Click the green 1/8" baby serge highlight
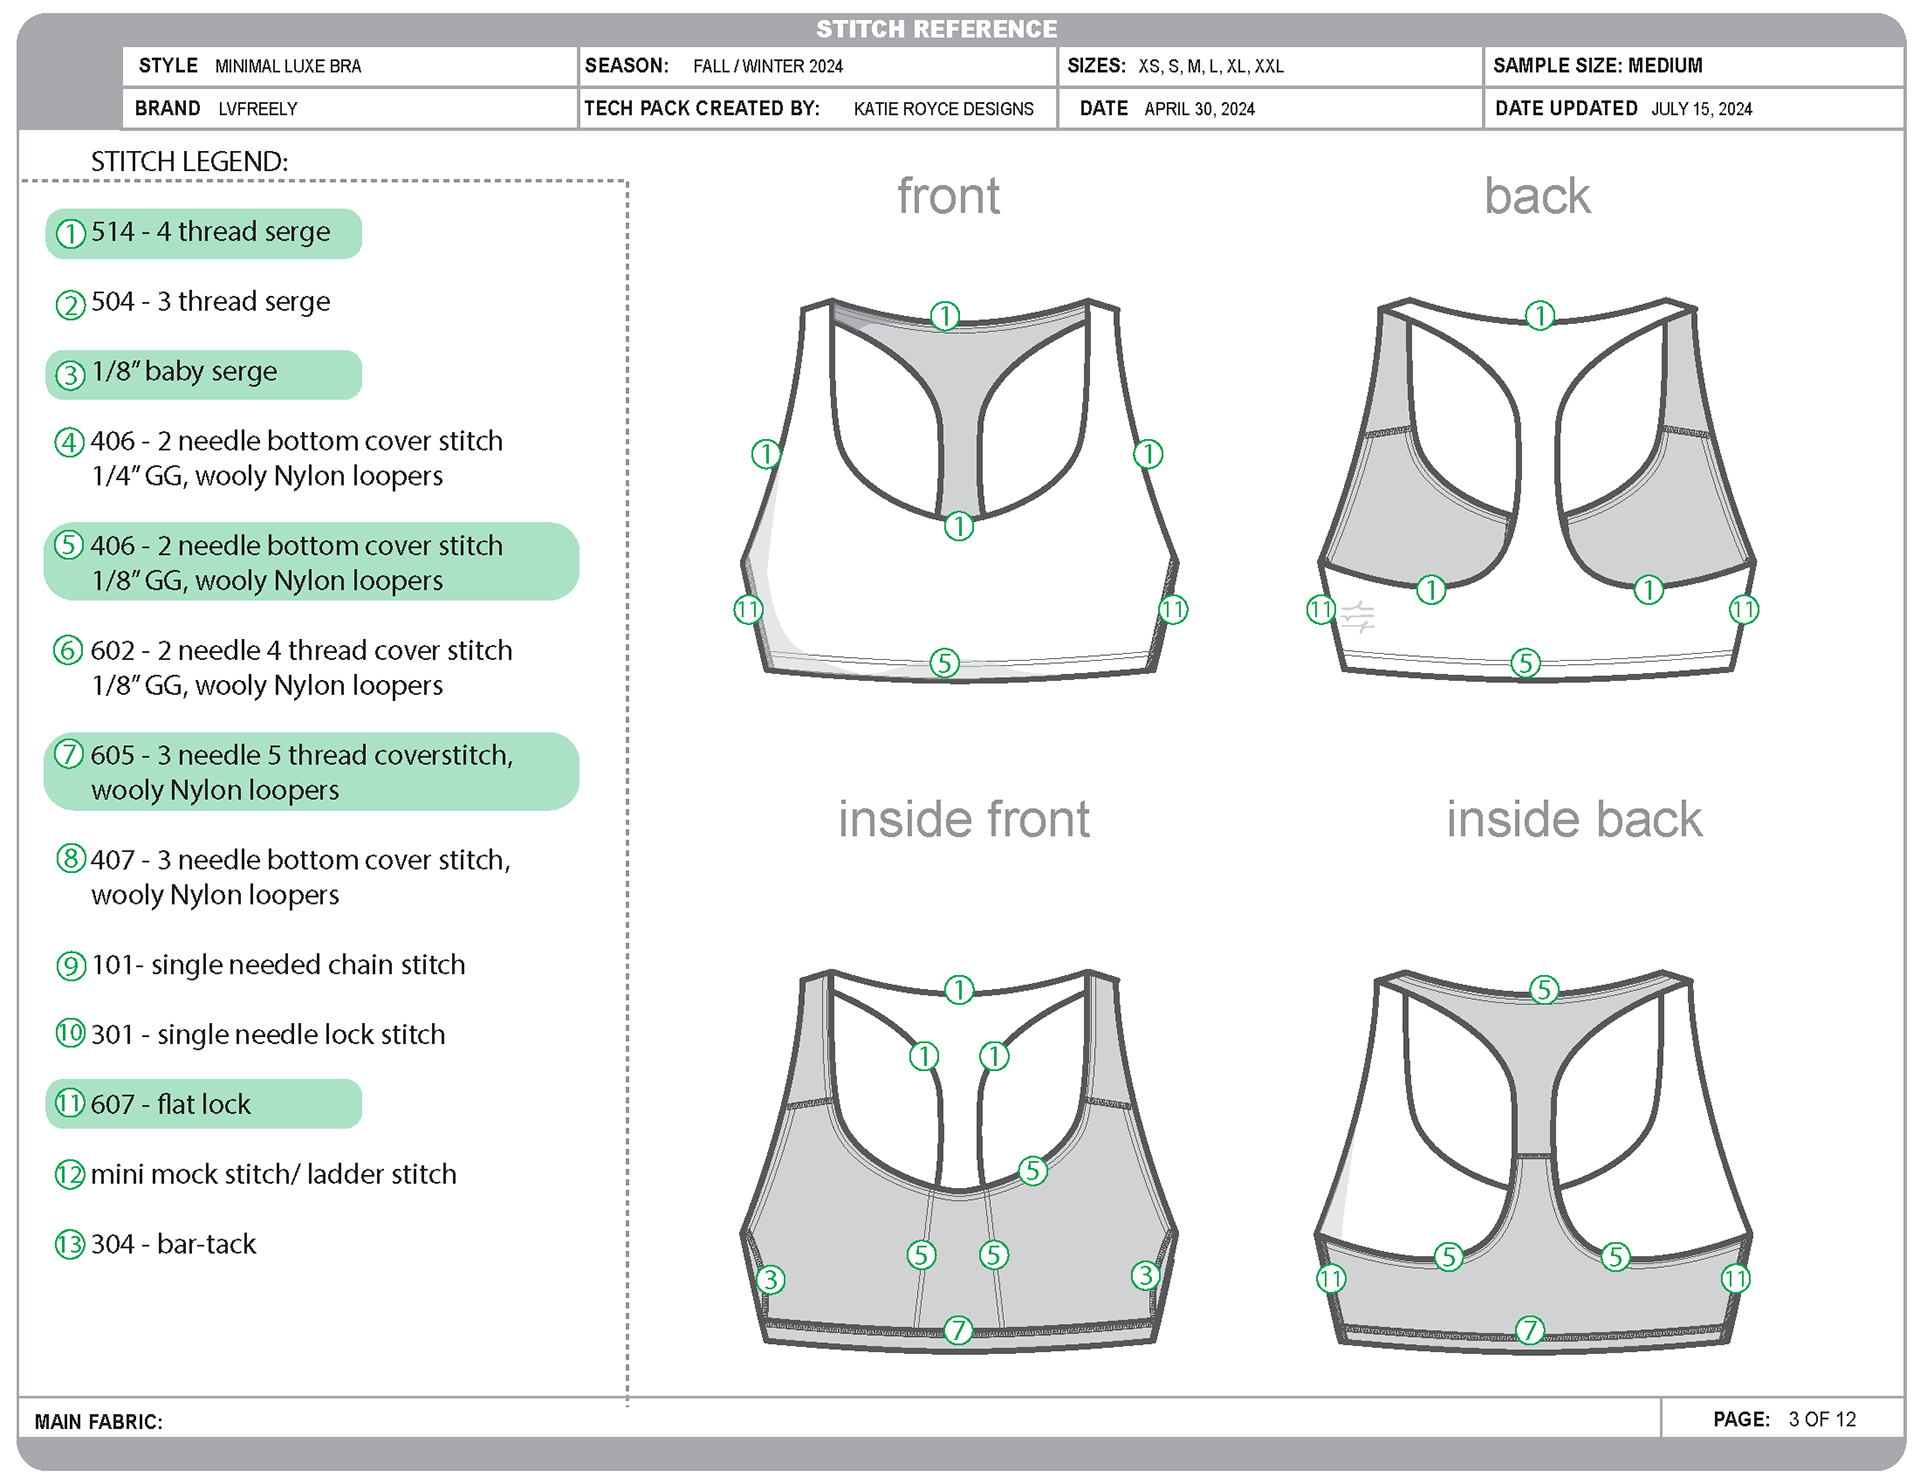 203,373
